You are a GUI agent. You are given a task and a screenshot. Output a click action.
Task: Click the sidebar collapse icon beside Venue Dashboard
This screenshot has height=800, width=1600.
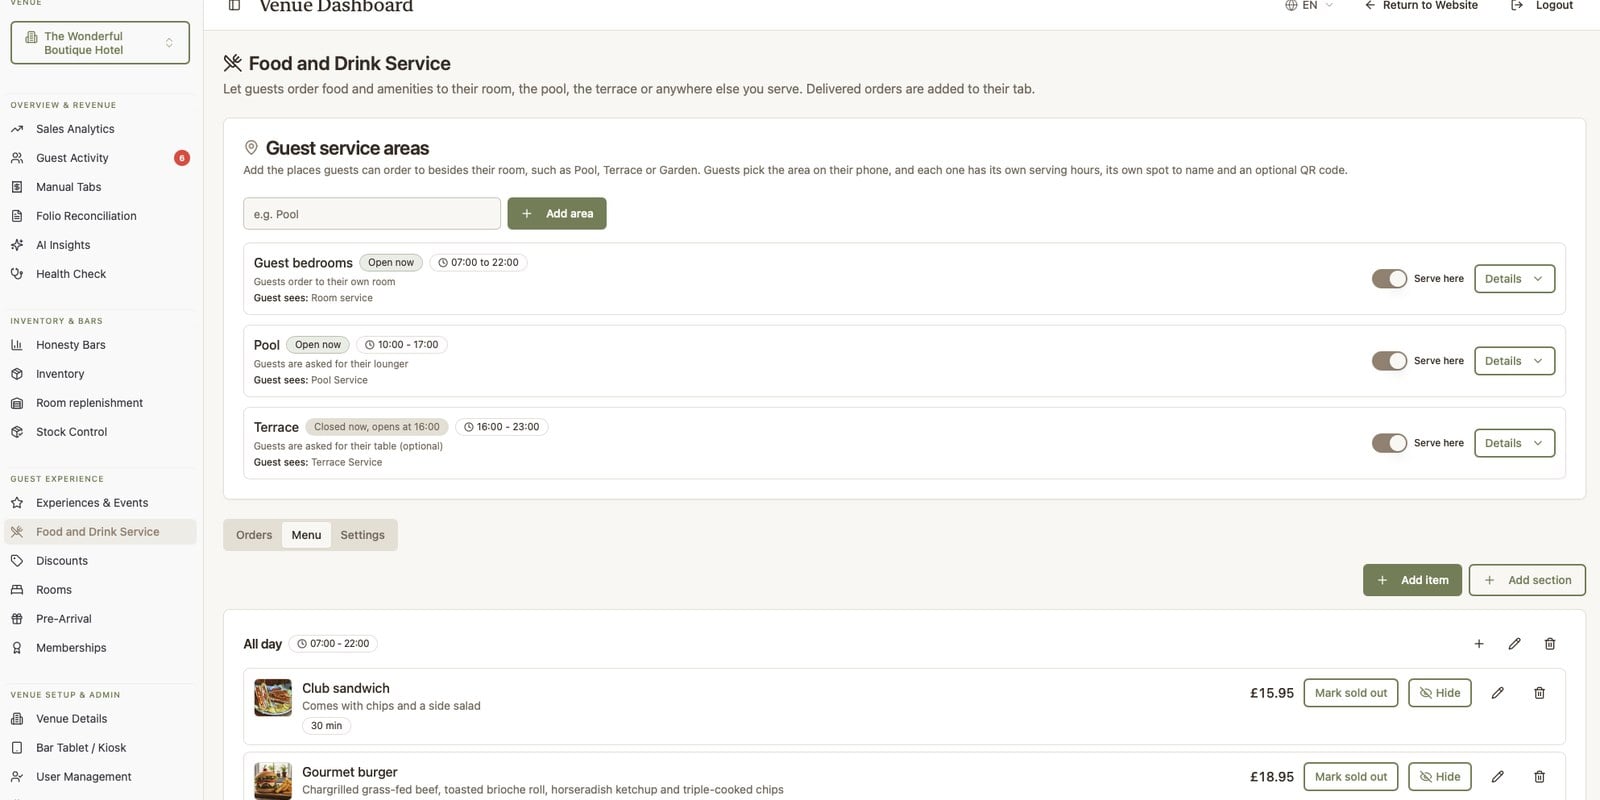234,5
